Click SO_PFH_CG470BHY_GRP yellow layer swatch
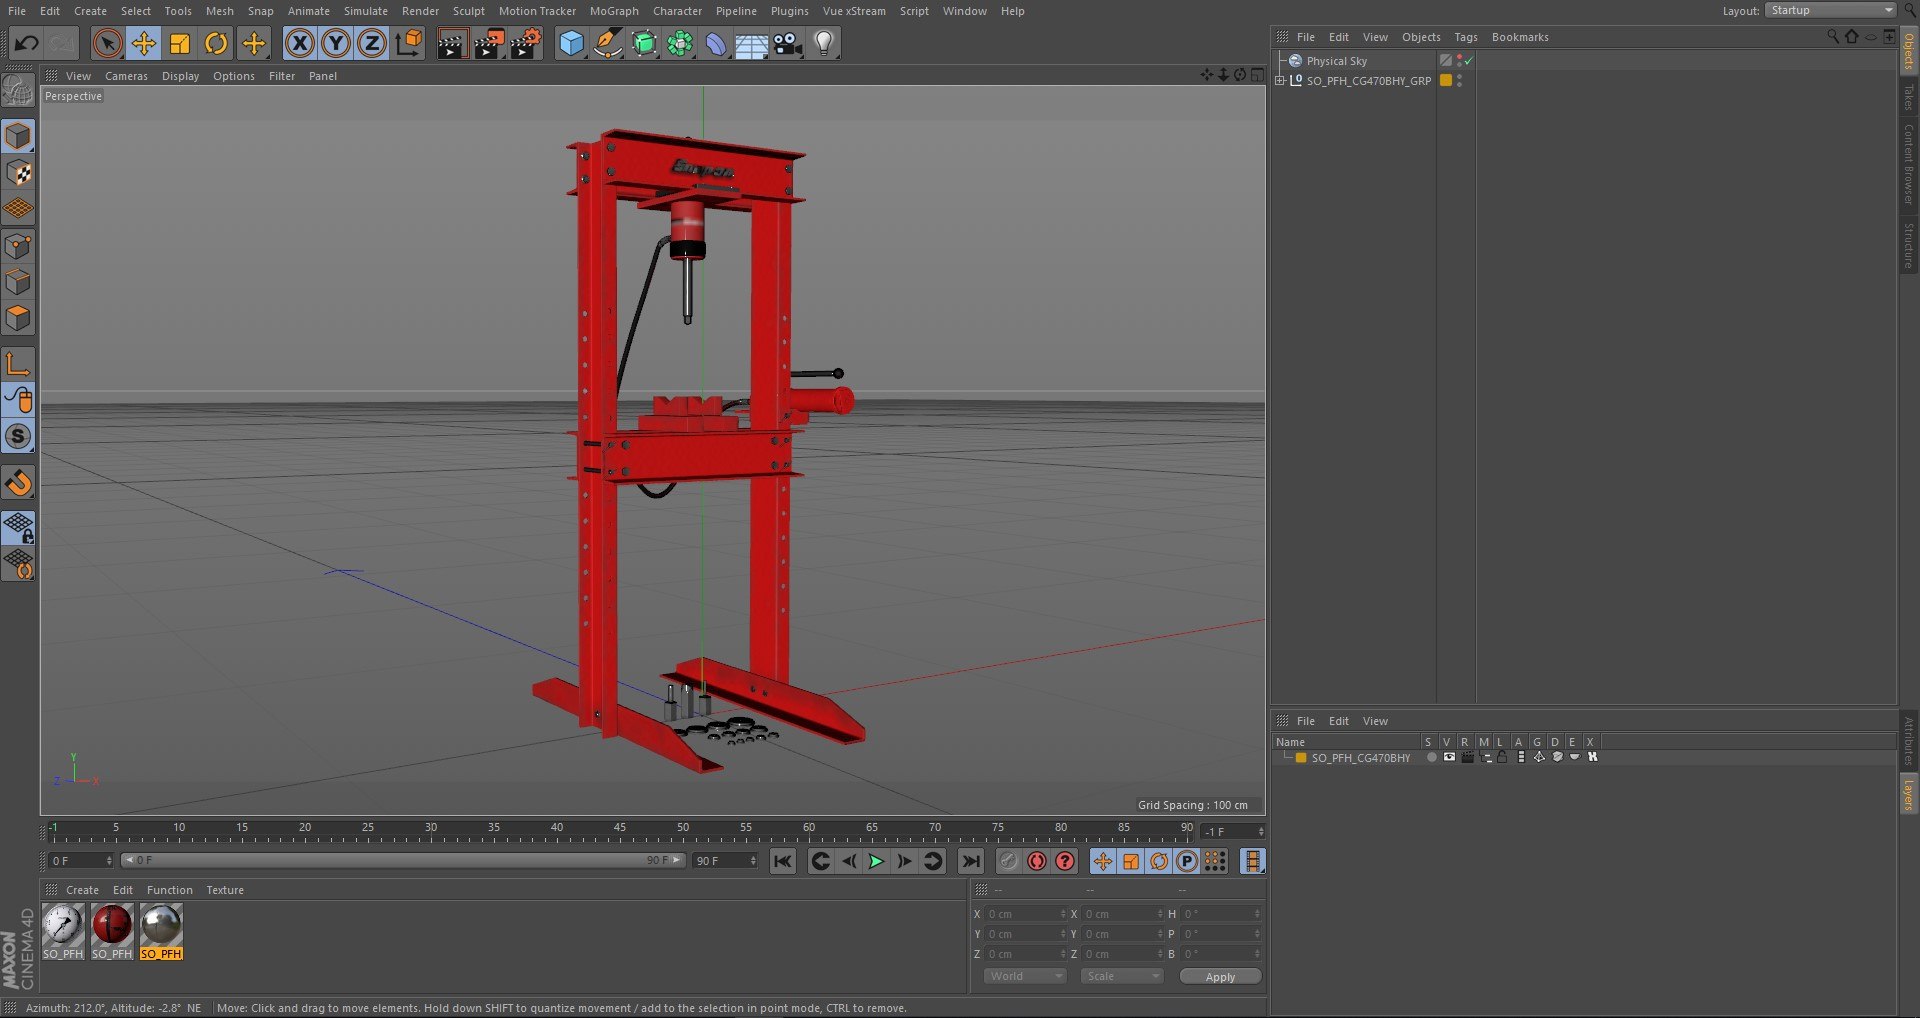This screenshot has width=1920, height=1018. [x=1446, y=81]
